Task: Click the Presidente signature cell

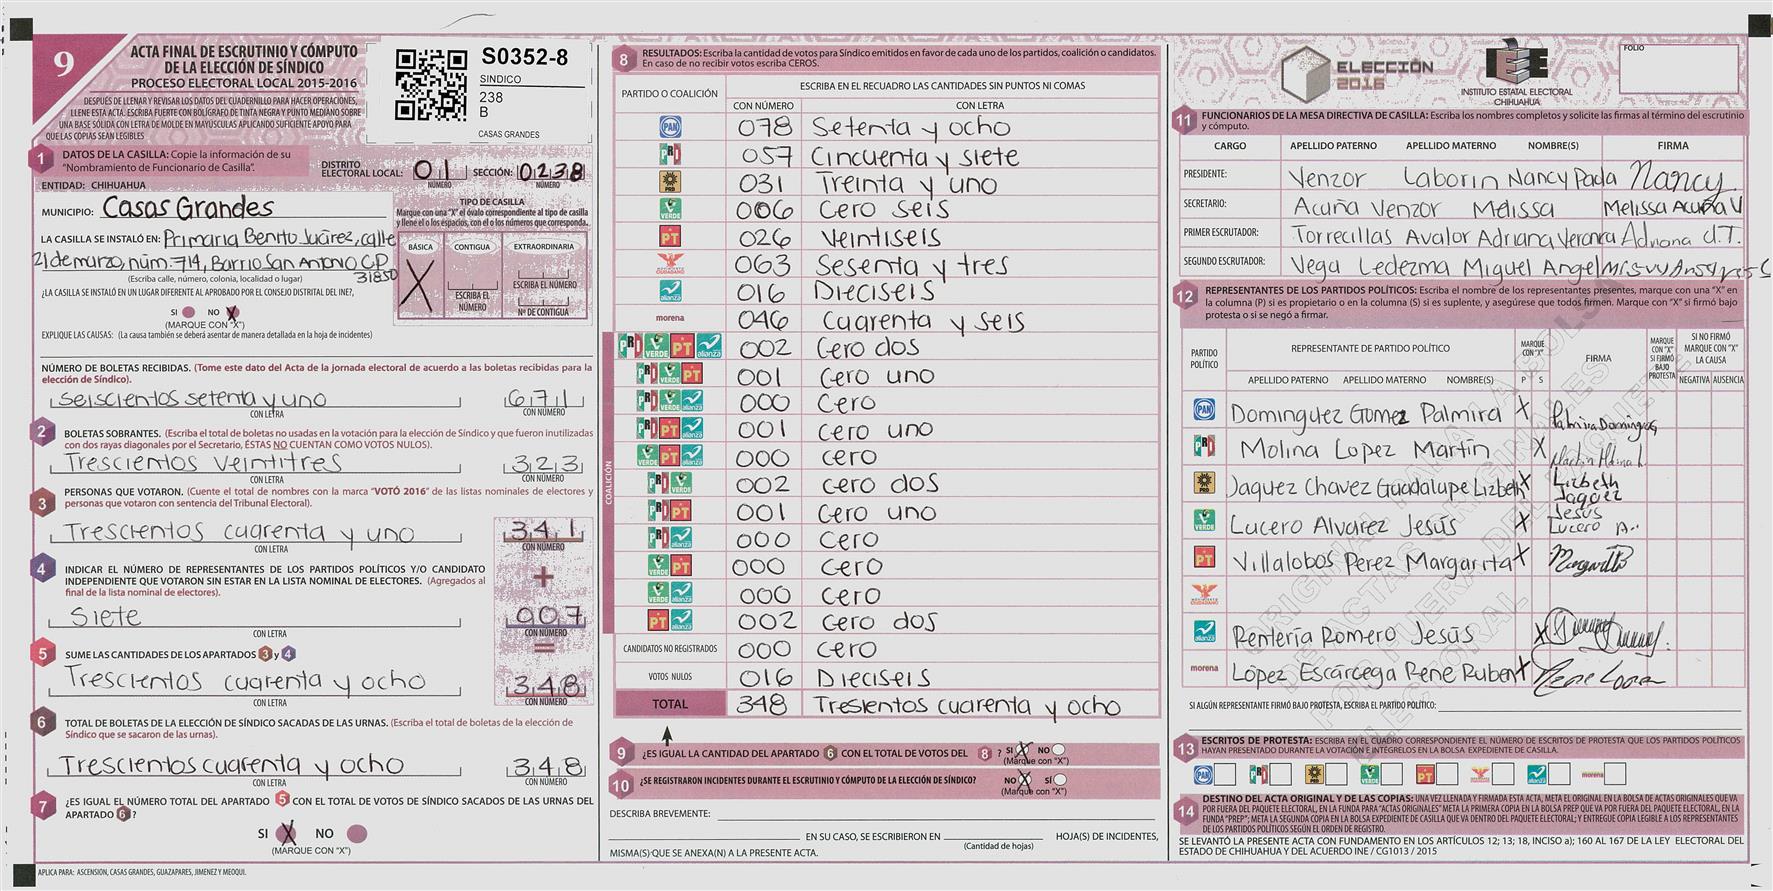Action: point(1675,176)
